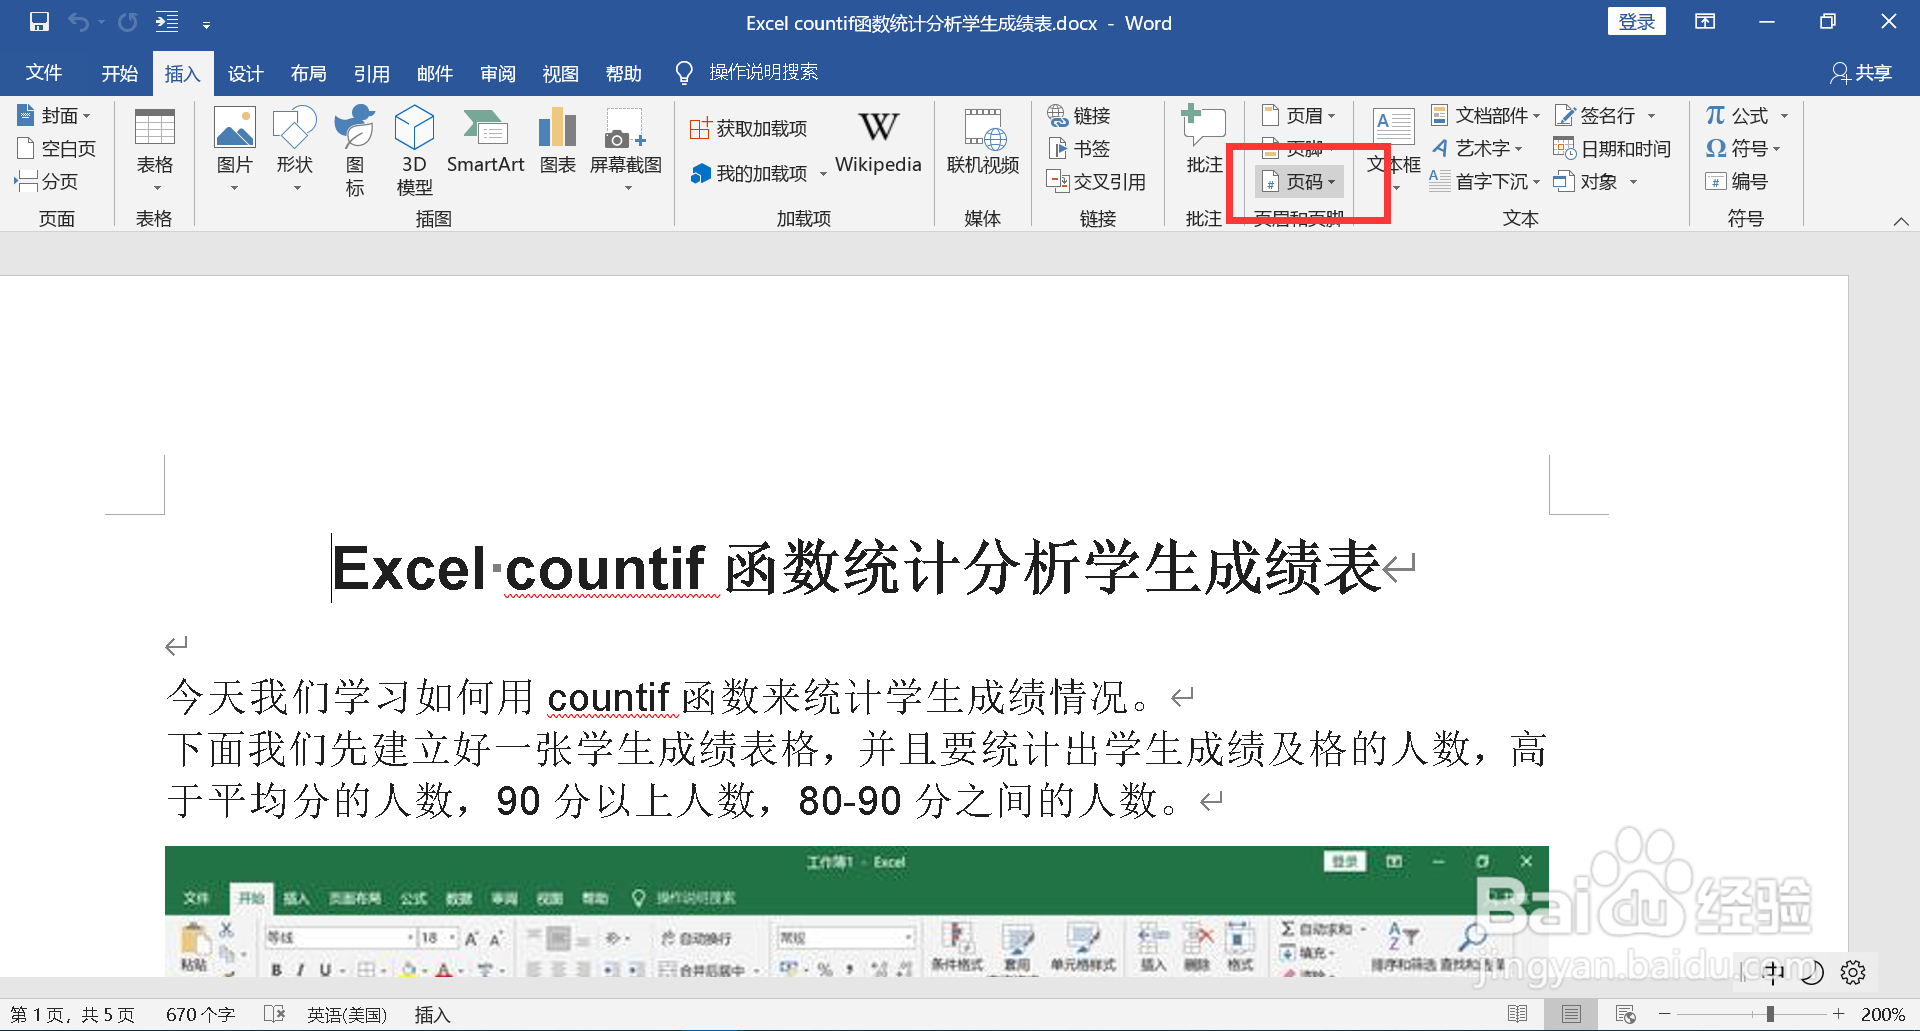Collapse the ribbon with the arrow
Image resolution: width=1920 pixels, height=1031 pixels.
1901,221
